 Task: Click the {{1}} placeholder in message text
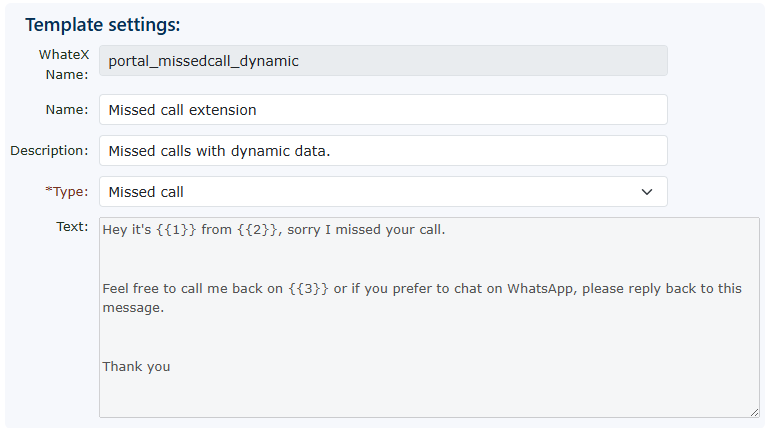176,230
